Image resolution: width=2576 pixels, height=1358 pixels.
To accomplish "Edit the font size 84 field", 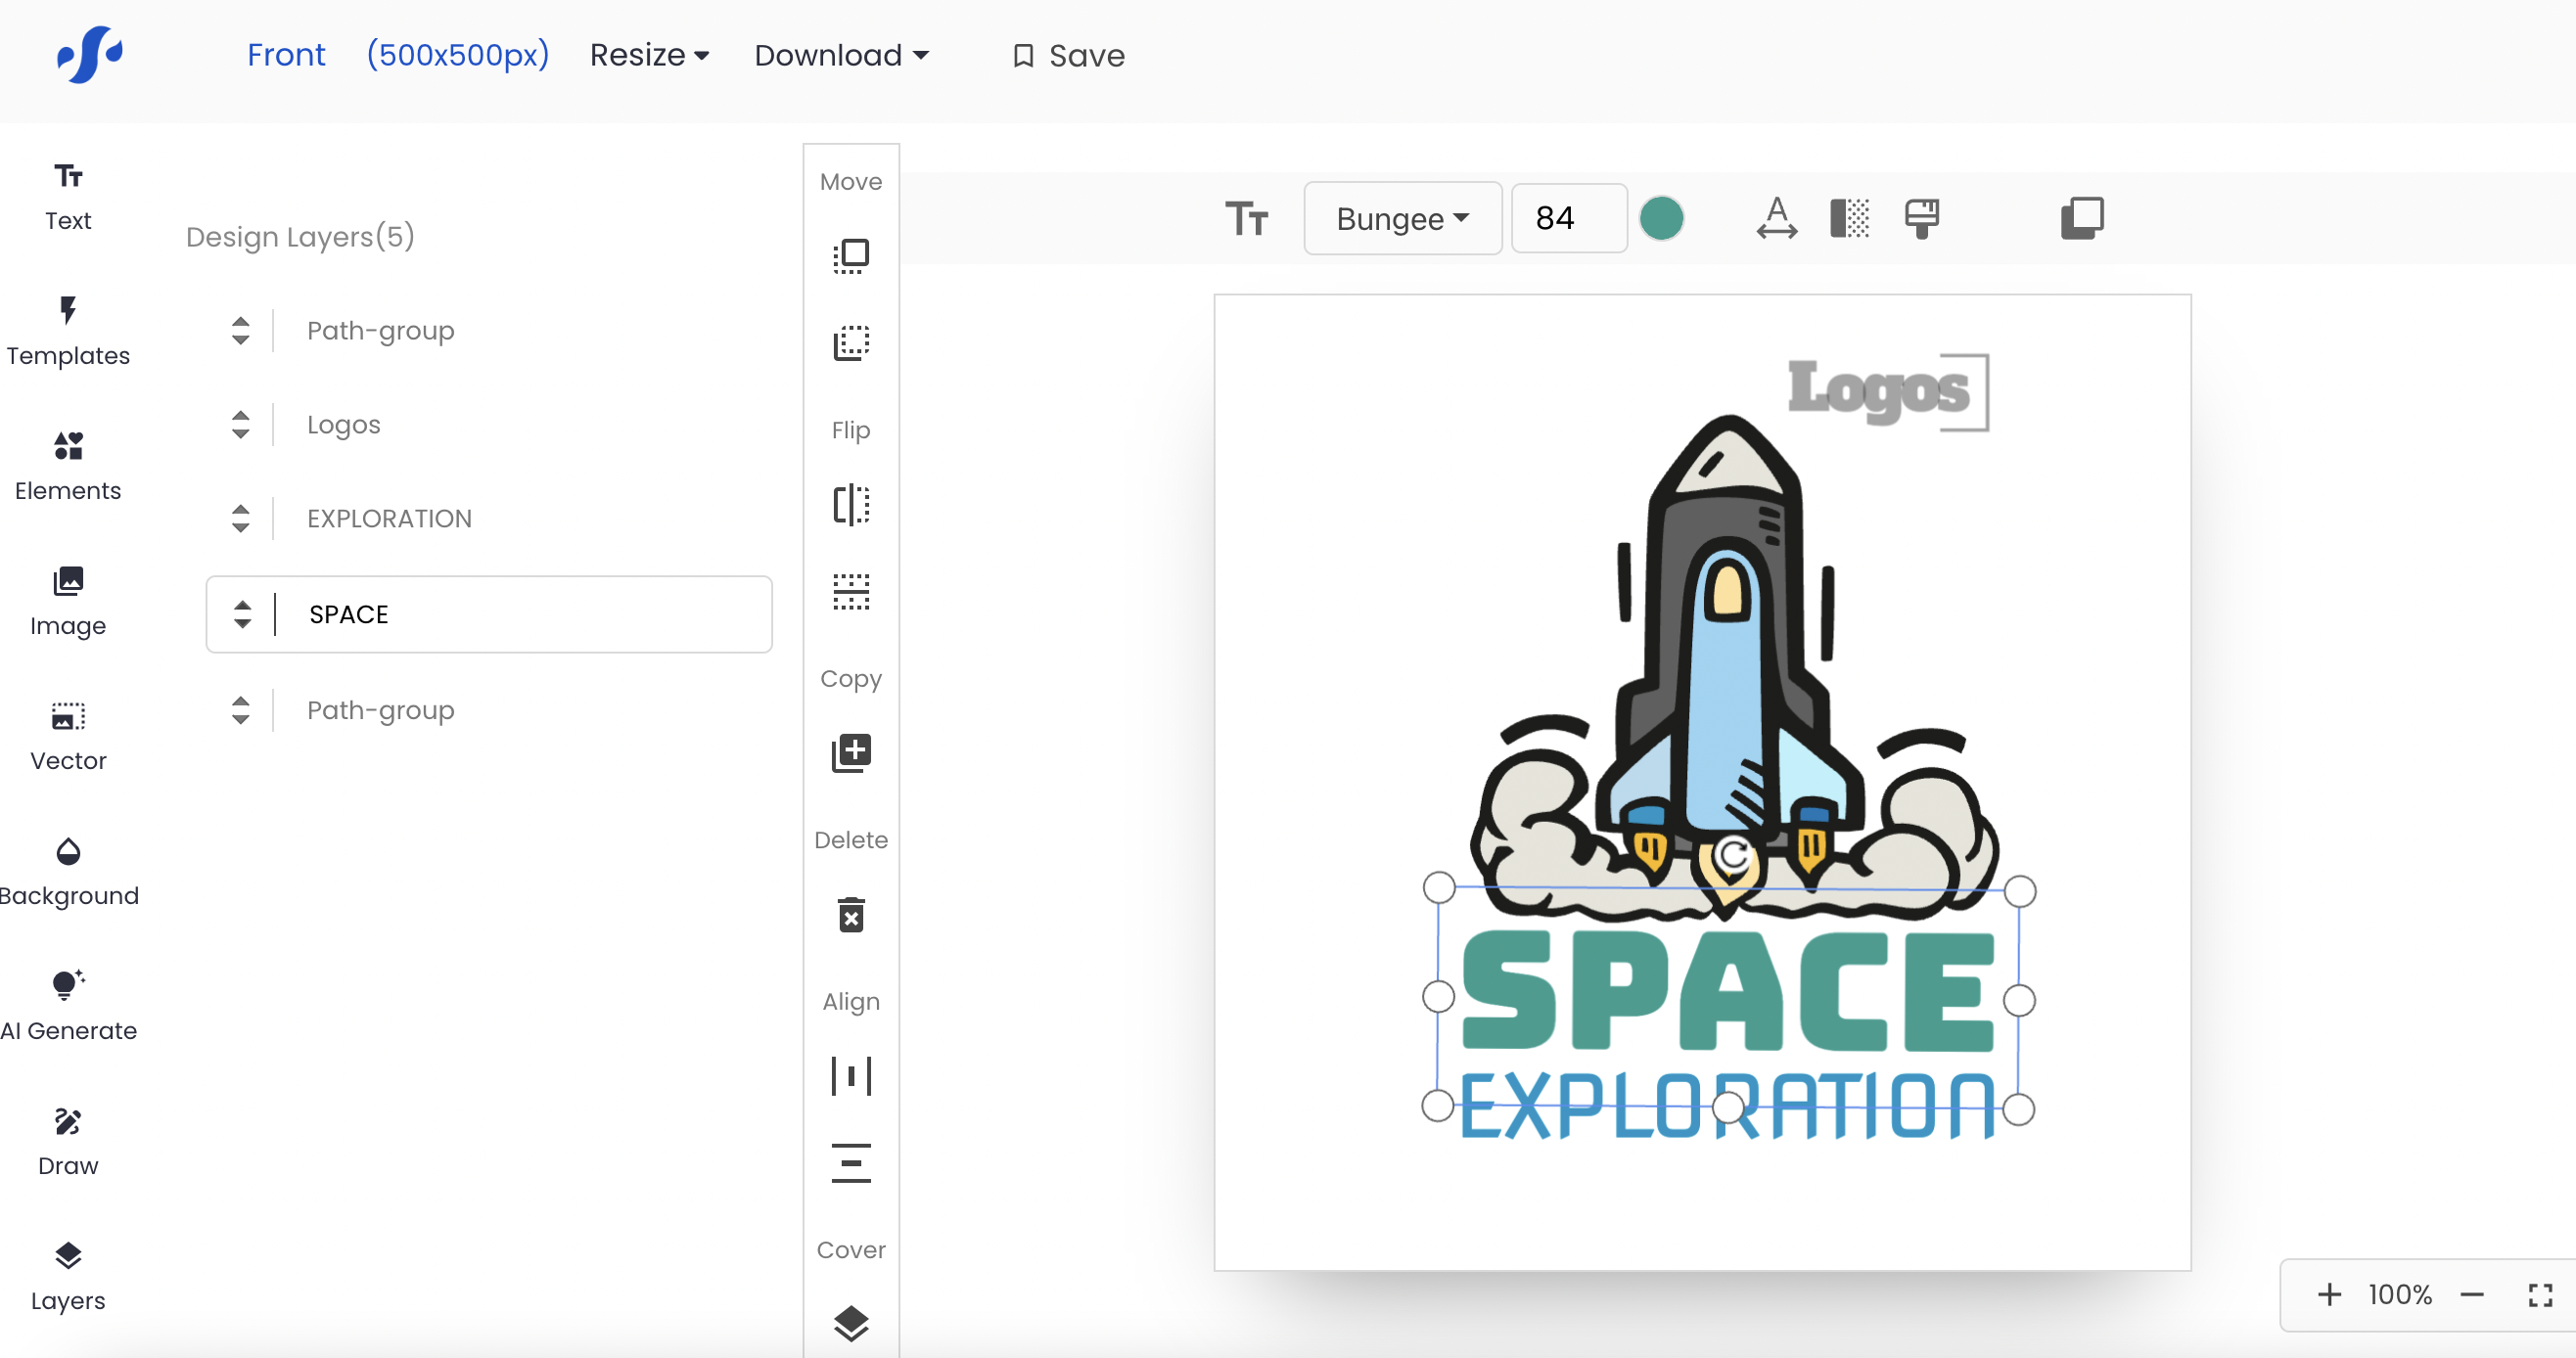I will tap(1568, 218).
